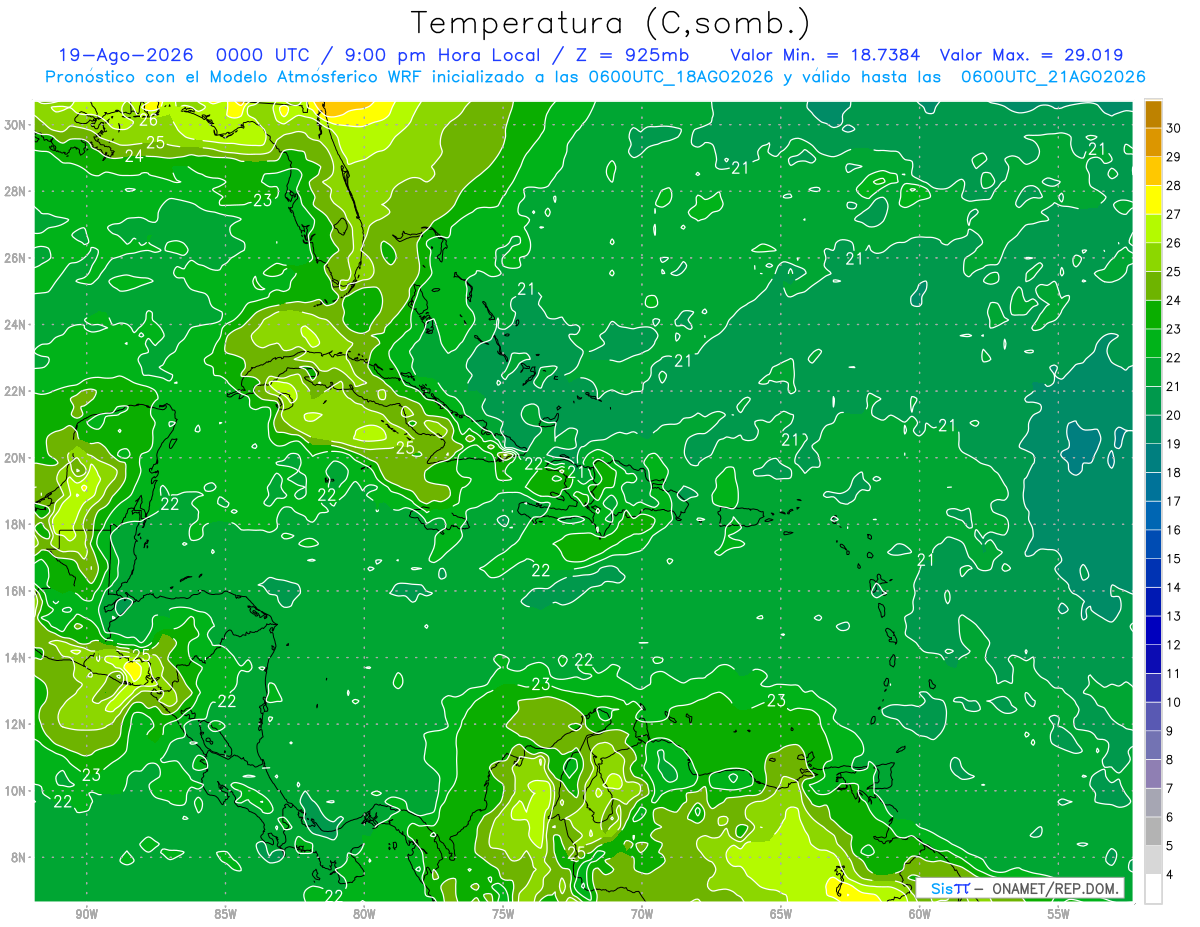
Task: Click the "16N" latitude axis label
Action: point(17,591)
